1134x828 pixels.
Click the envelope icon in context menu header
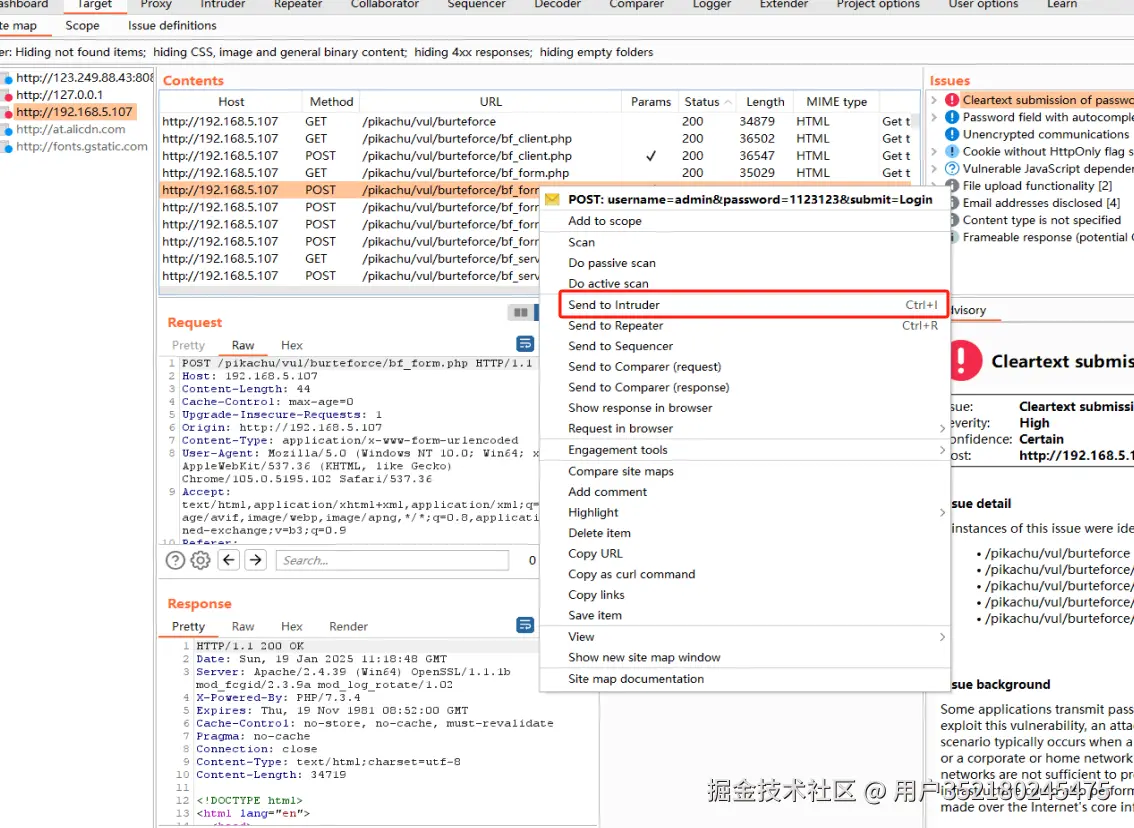point(553,200)
